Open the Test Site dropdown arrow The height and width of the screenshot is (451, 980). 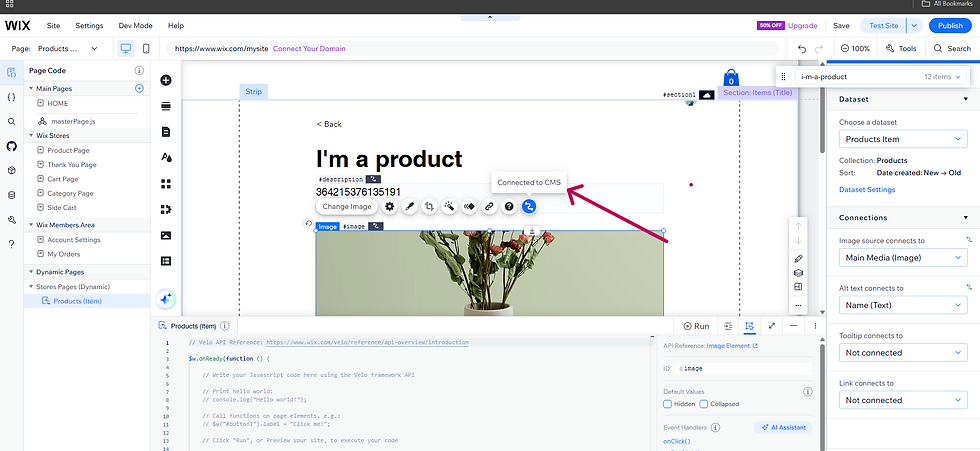coord(914,26)
